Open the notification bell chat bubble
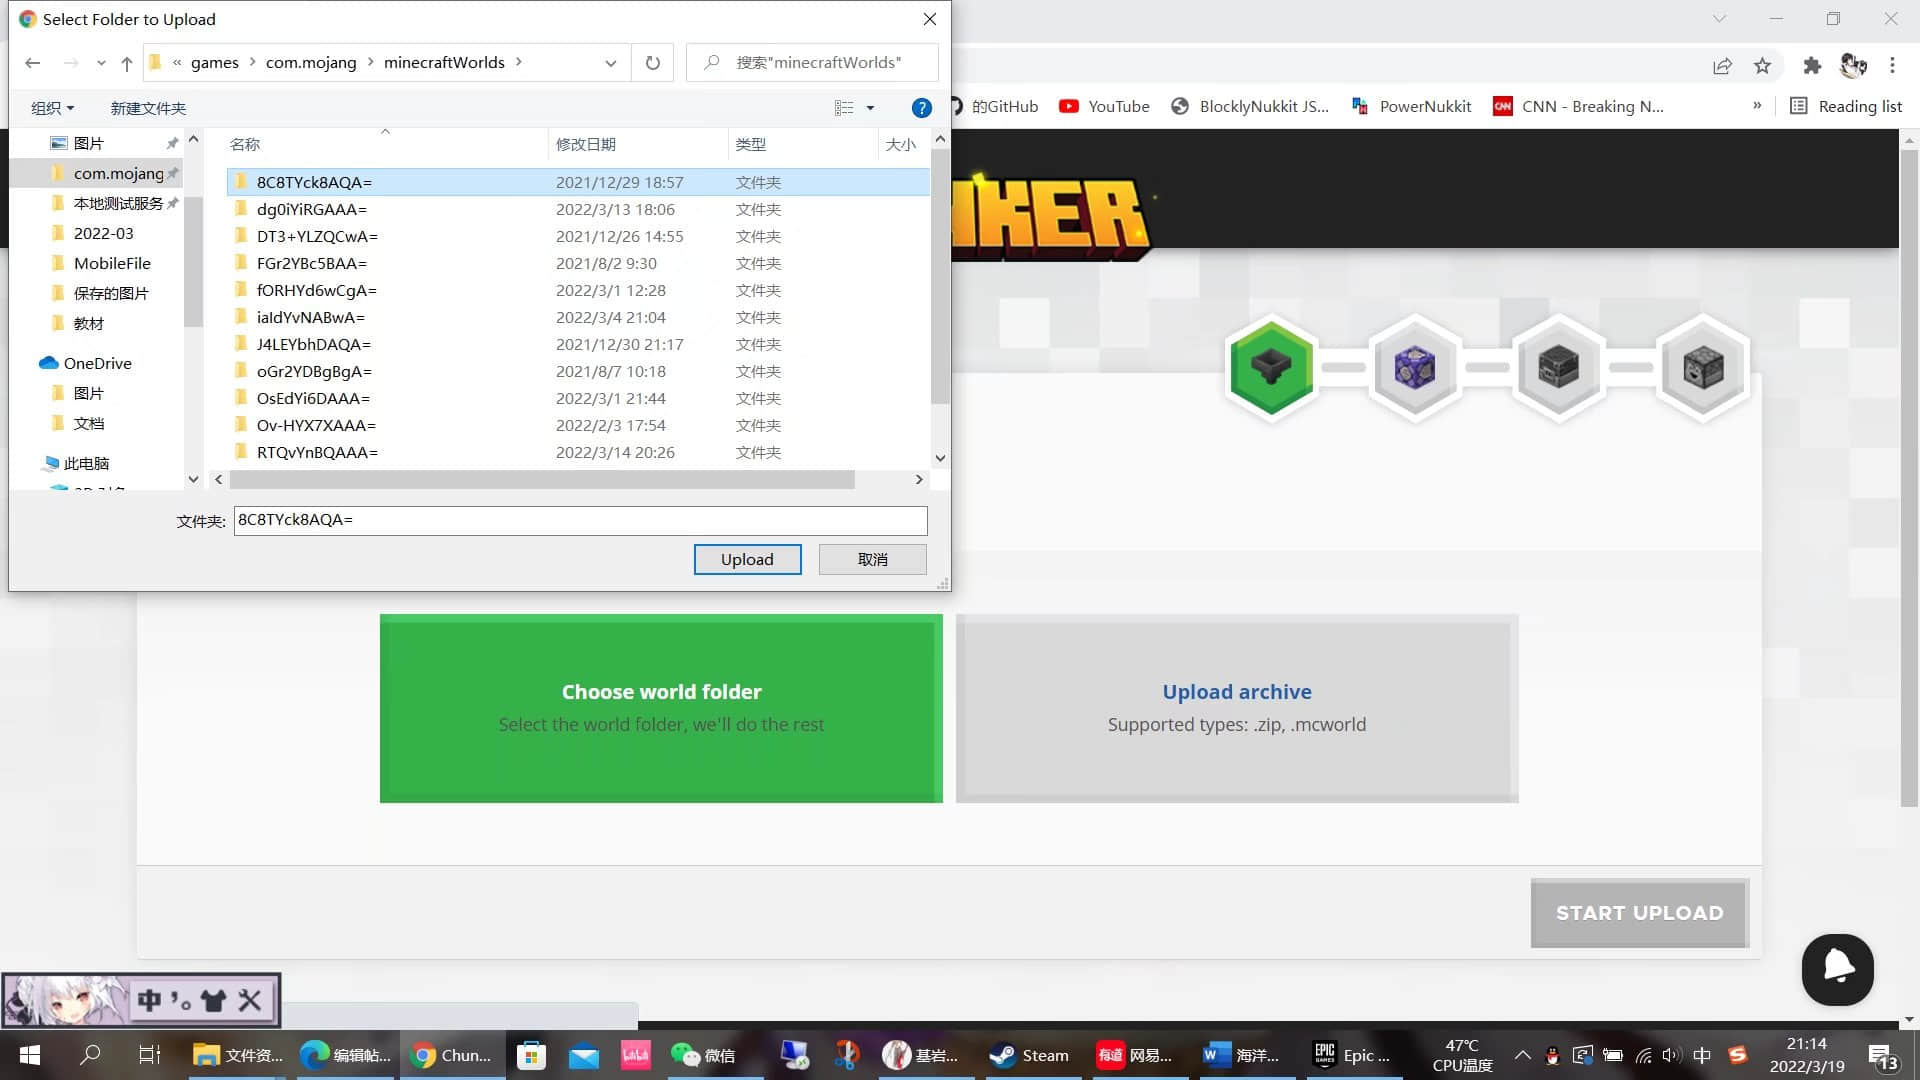Screen dimensions: 1920x1080 coord(1838,969)
